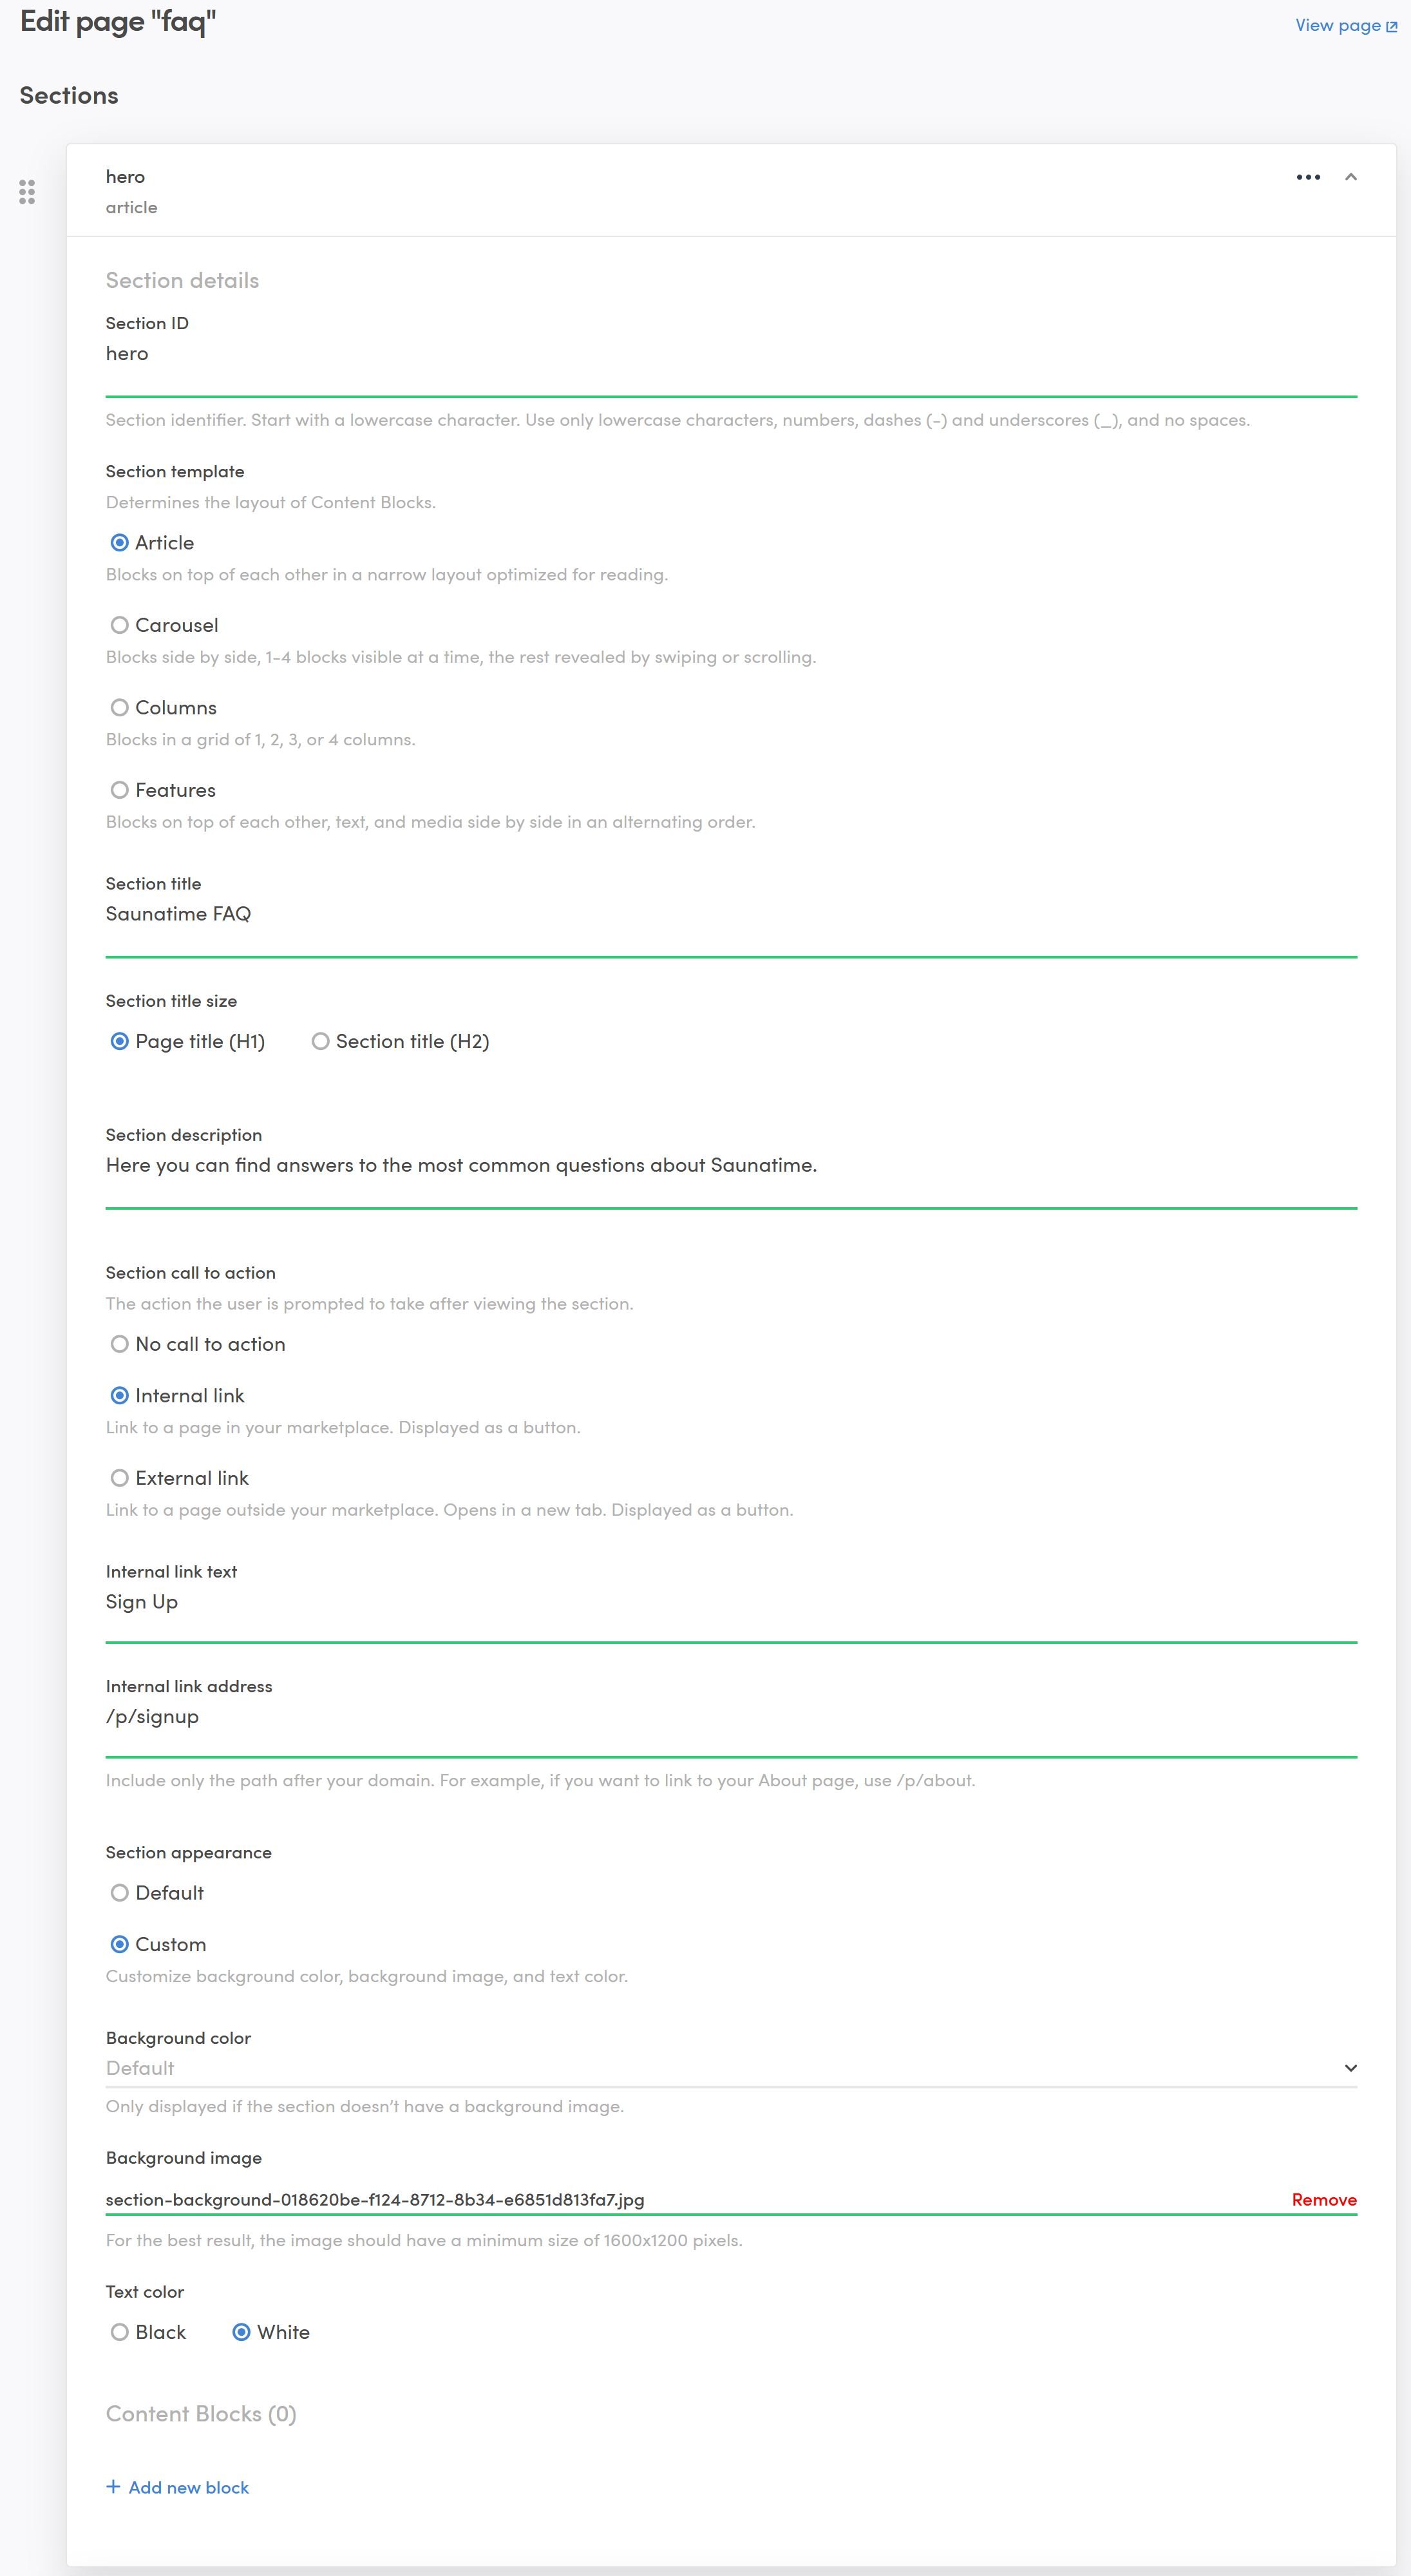
Task: Click the external-link icon beside View page
Action: [1391, 27]
